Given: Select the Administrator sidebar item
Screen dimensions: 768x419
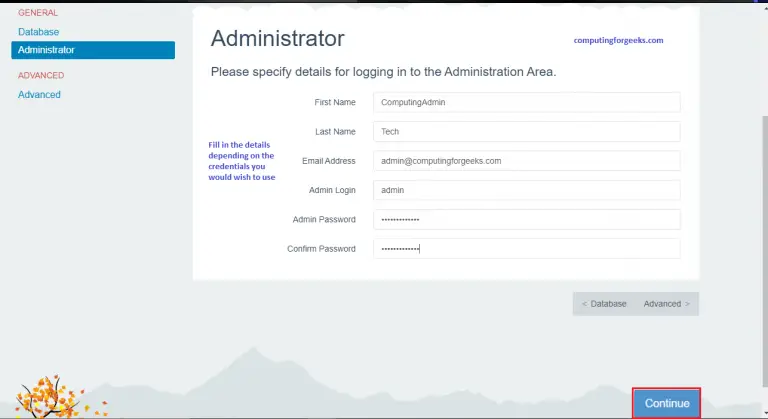Looking at the screenshot, I should (46, 50).
